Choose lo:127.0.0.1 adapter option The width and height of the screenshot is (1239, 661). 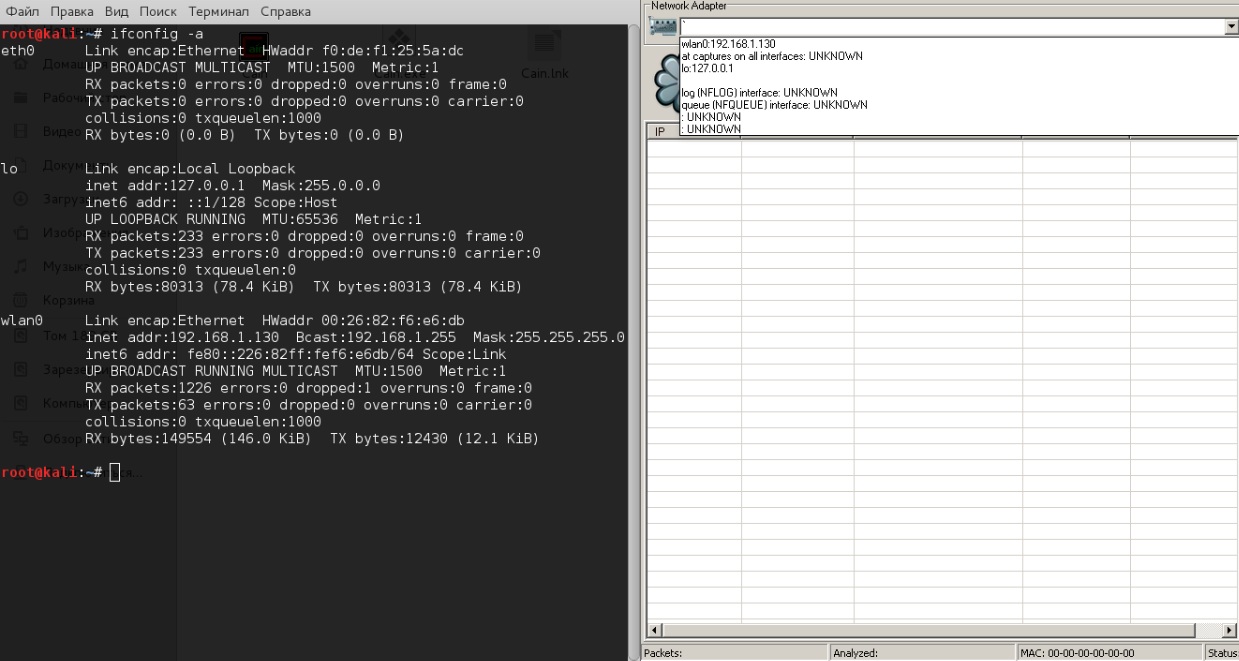[x=707, y=68]
